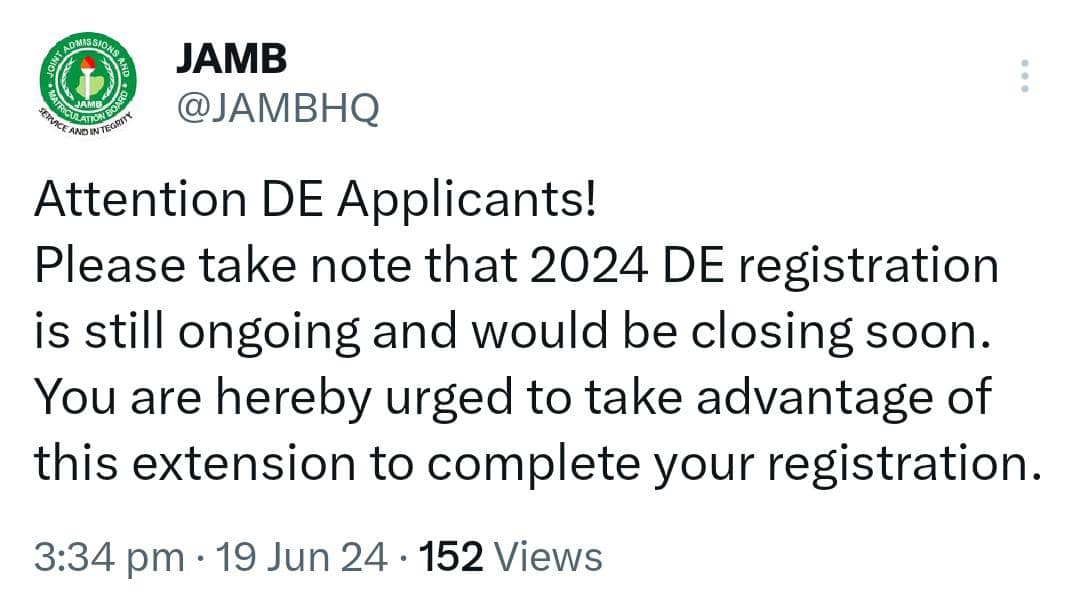Select the 'Attention DE Applicants!' line

point(315,200)
